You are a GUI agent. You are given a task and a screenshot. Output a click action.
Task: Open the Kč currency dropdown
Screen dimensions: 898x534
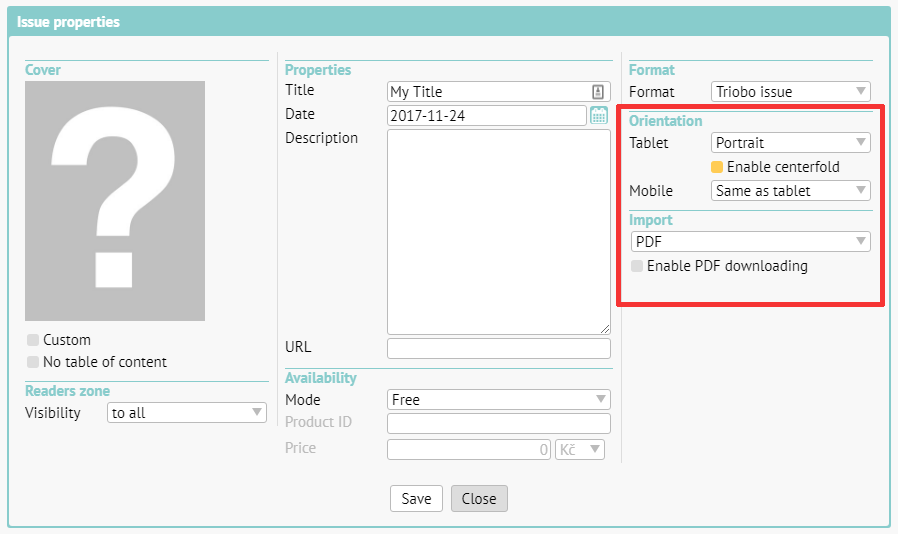(580, 449)
